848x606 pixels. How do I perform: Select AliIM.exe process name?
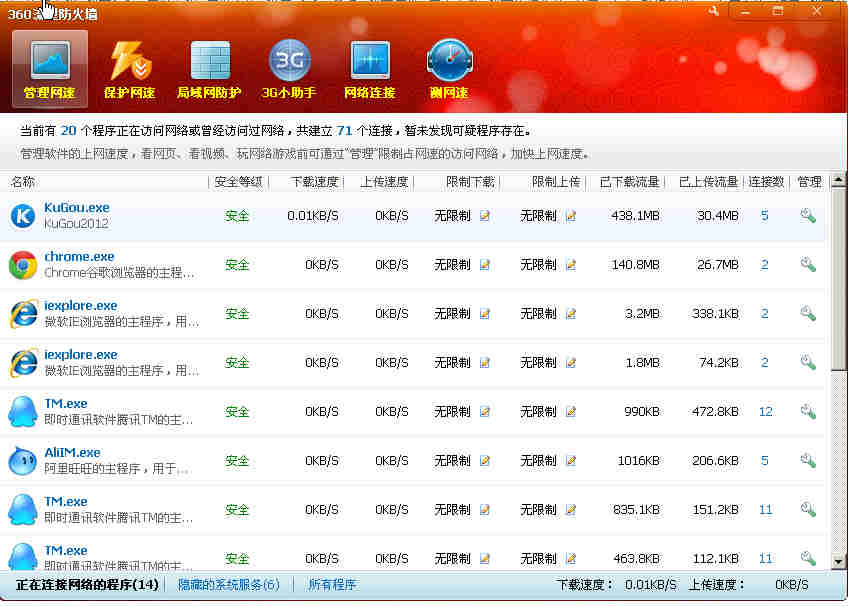click(x=72, y=452)
